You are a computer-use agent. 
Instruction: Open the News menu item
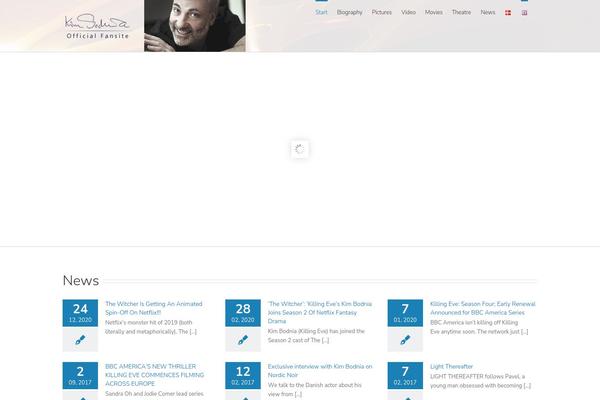488,12
